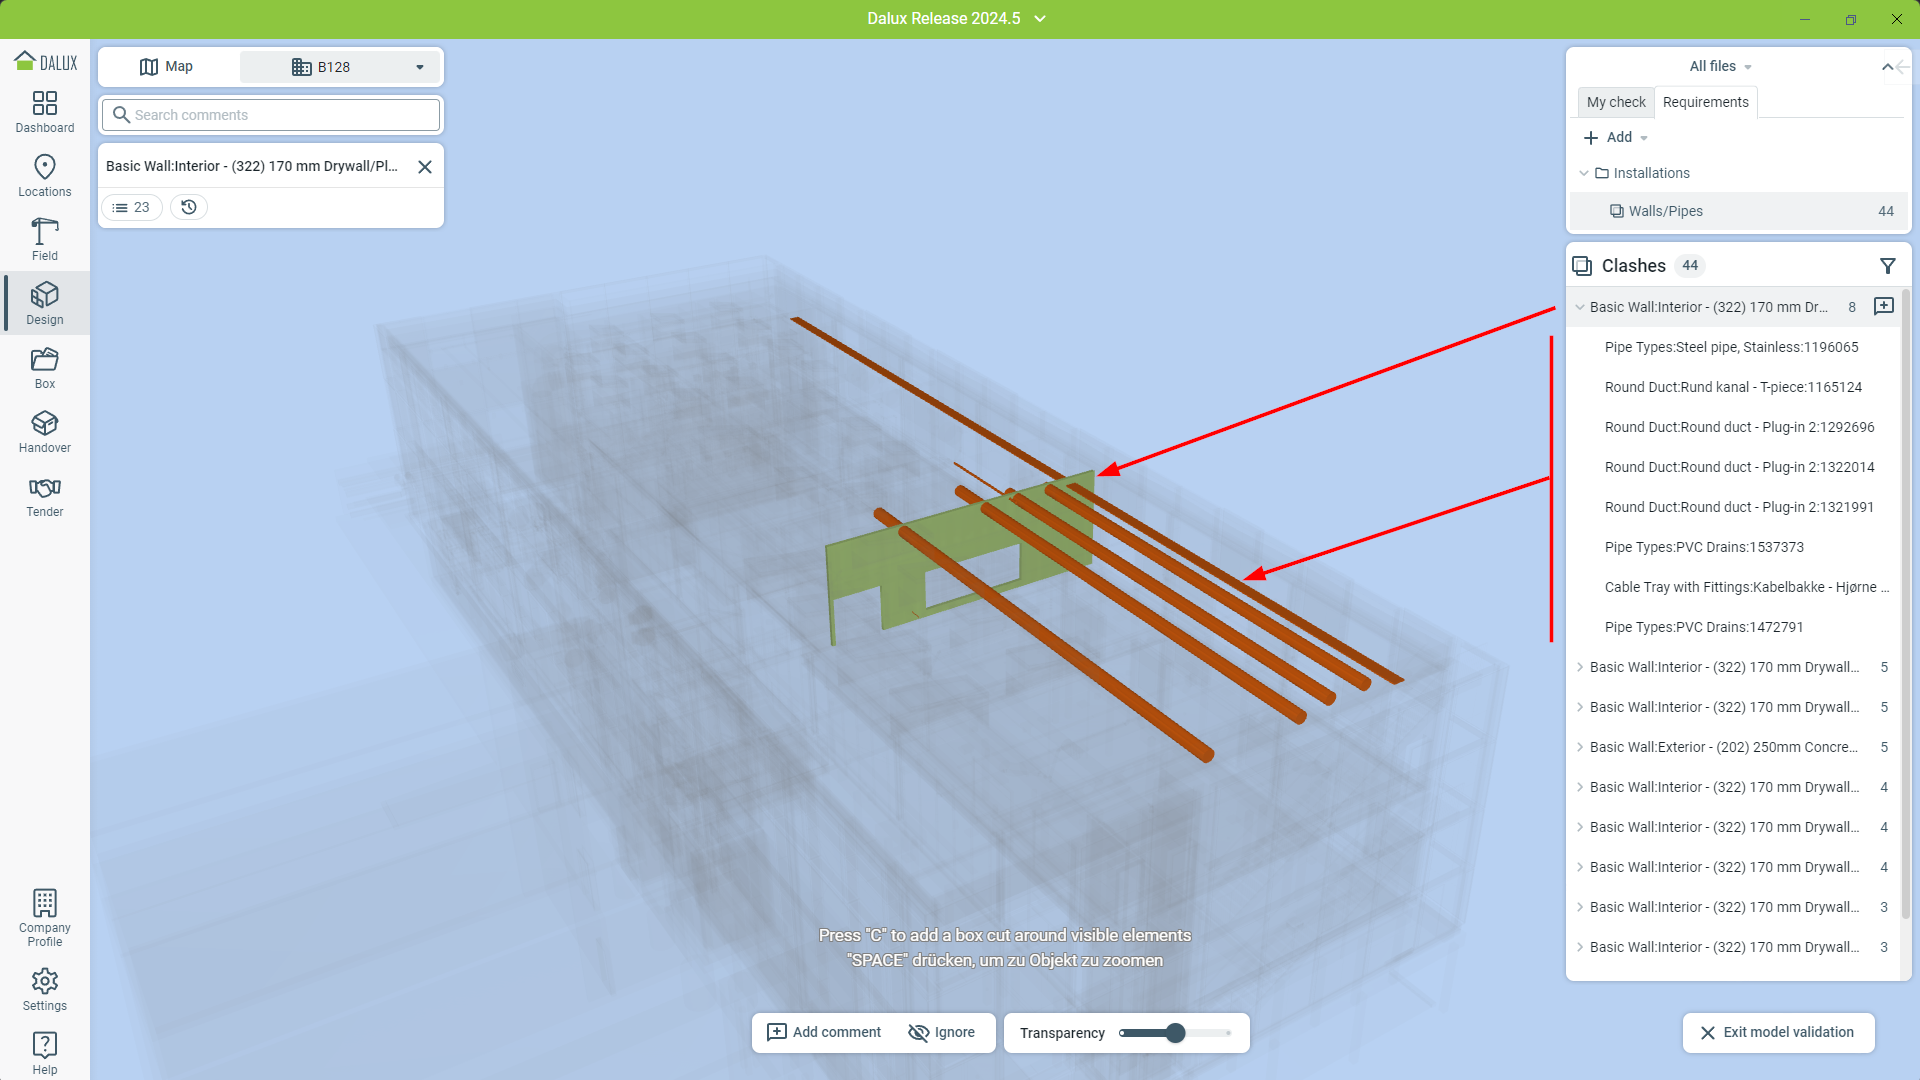Show the 23 comments list
Image resolution: width=1920 pixels, height=1080 pixels.
coord(132,207)
